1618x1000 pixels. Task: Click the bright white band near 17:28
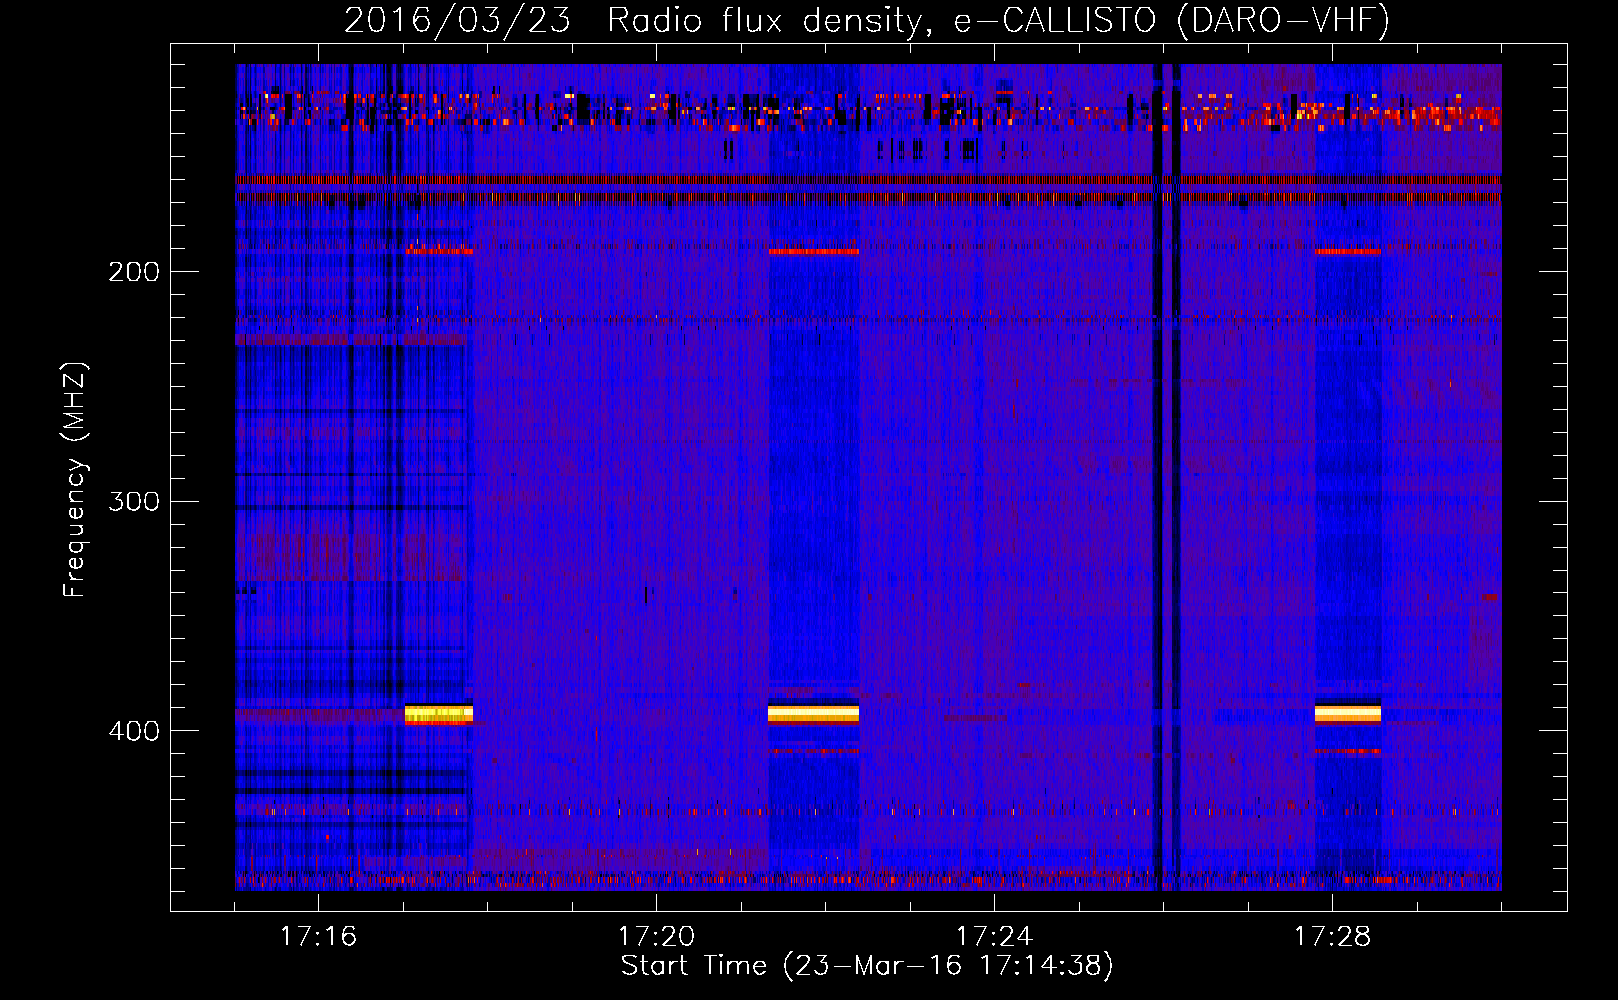coord(1347,713)
